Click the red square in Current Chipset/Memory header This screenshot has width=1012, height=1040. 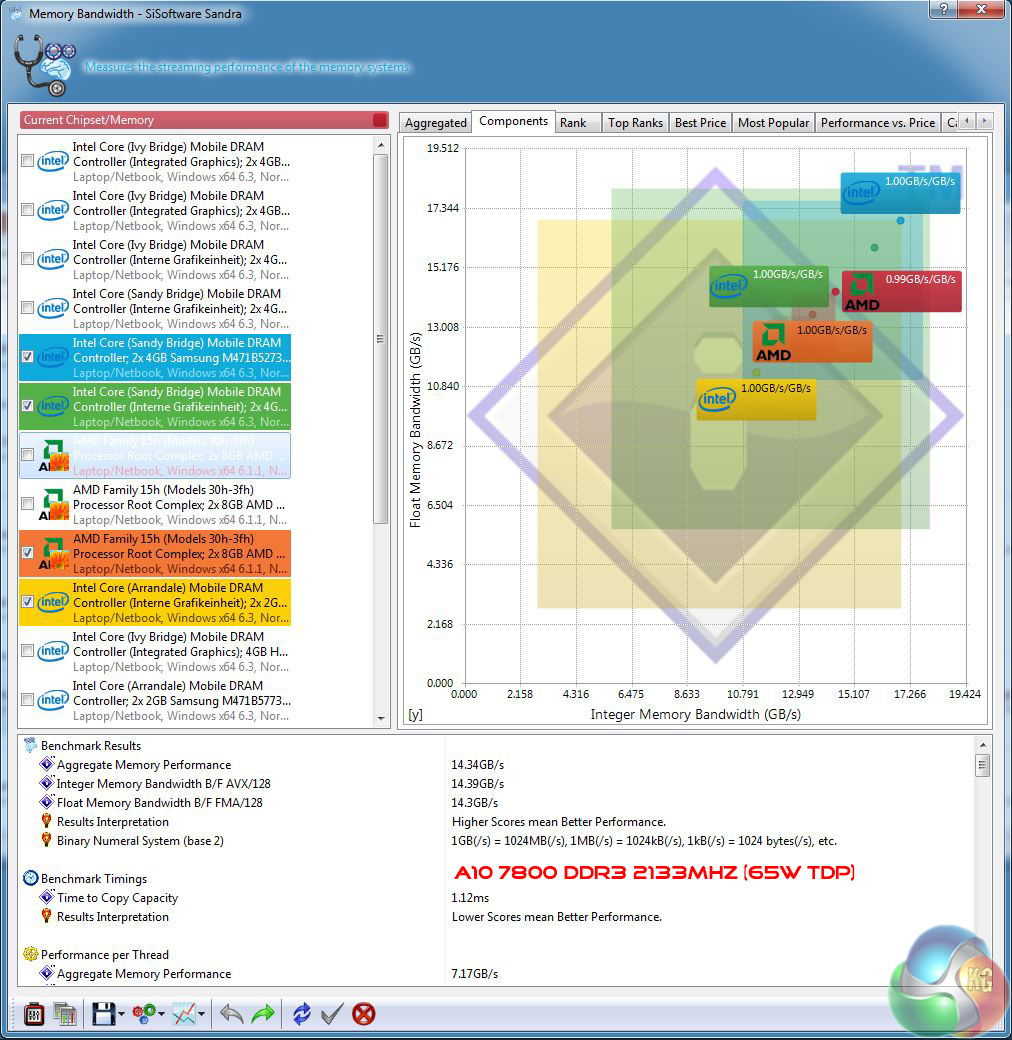380,120
